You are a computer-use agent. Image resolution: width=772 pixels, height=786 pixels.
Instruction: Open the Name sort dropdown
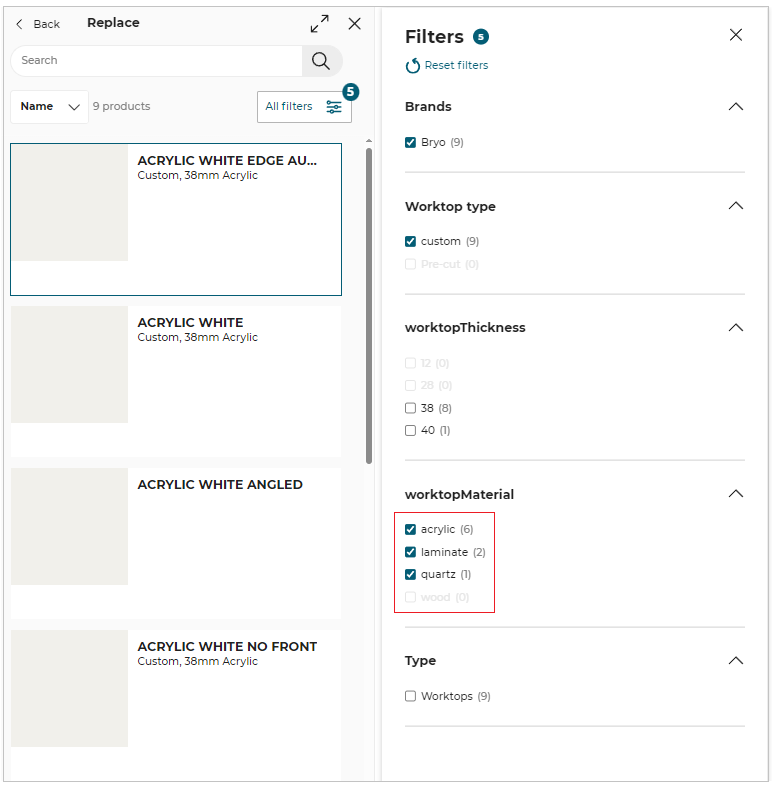tap(49, 107)
